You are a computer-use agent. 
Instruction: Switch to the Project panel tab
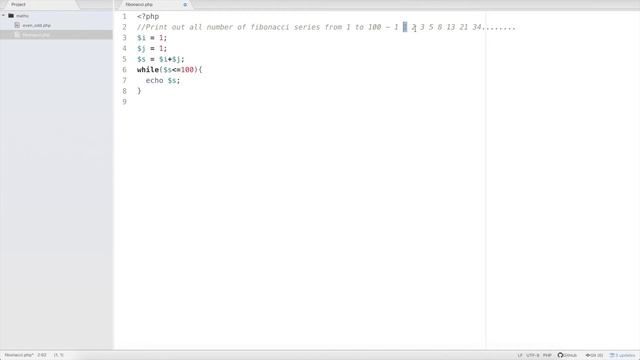(18, 4)
